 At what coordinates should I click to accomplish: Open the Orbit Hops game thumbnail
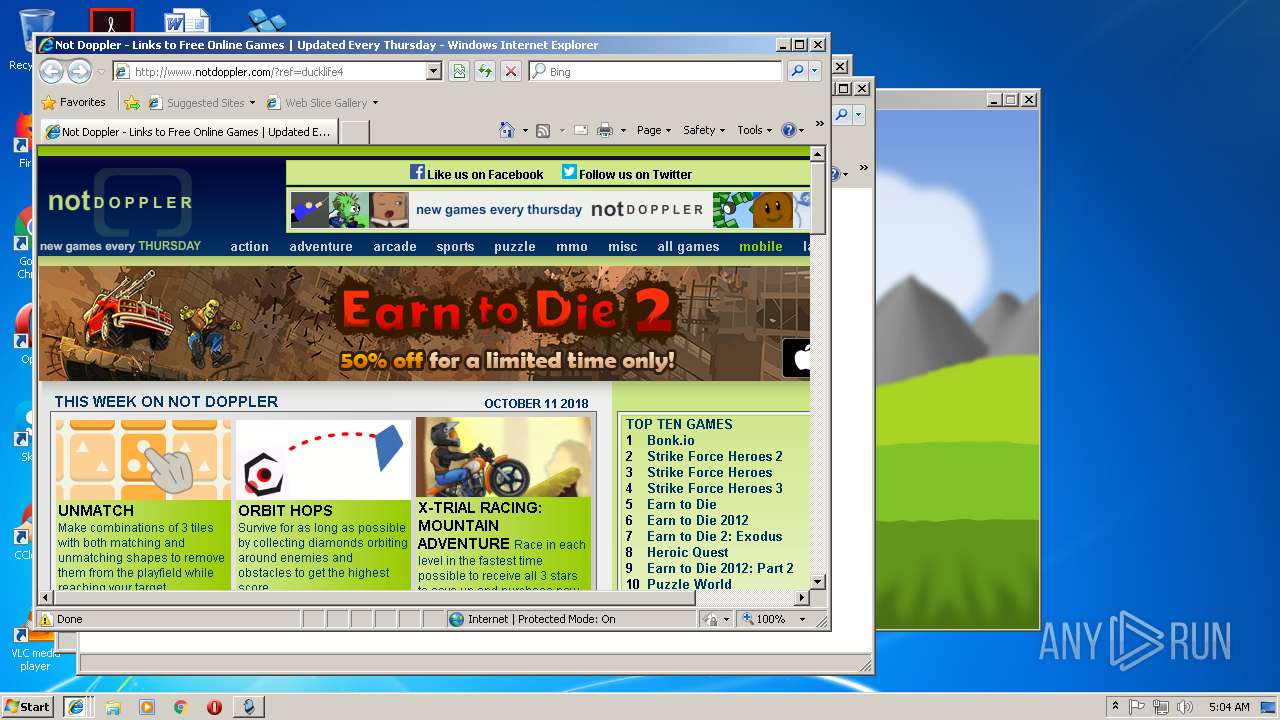point(322,458)
